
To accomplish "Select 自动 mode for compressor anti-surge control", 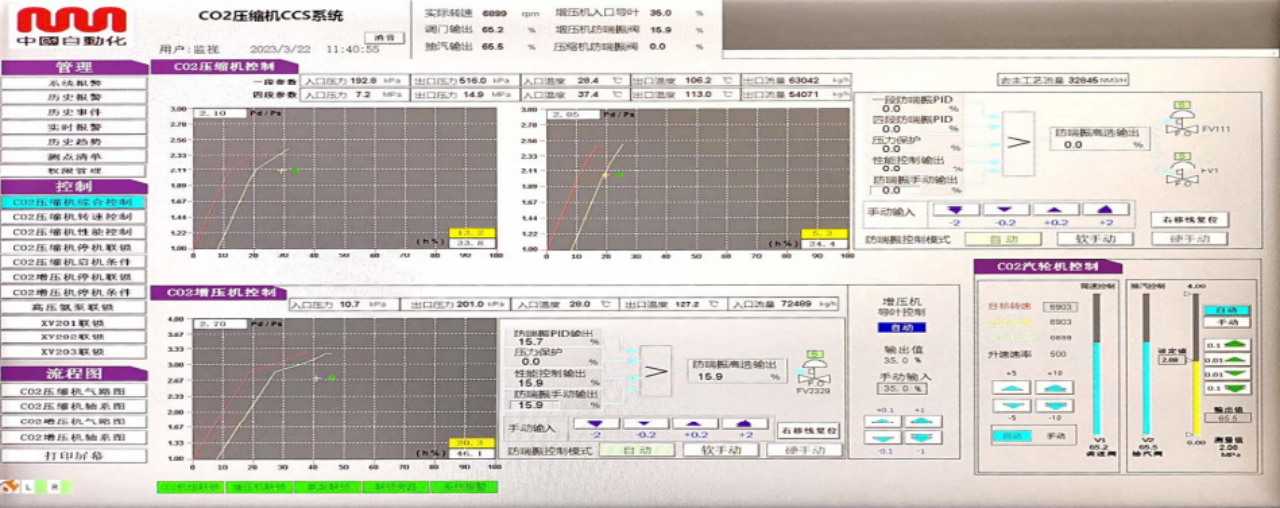I will (x=1001, y=239).
